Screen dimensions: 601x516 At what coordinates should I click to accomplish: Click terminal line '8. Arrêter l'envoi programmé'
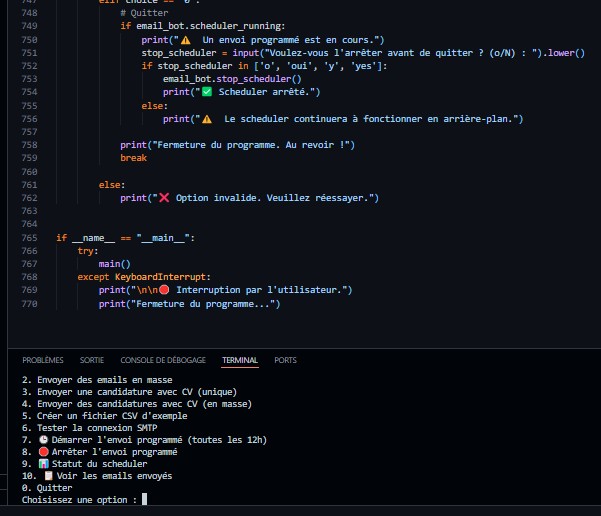pyautogui.click(x=100, y=452)
